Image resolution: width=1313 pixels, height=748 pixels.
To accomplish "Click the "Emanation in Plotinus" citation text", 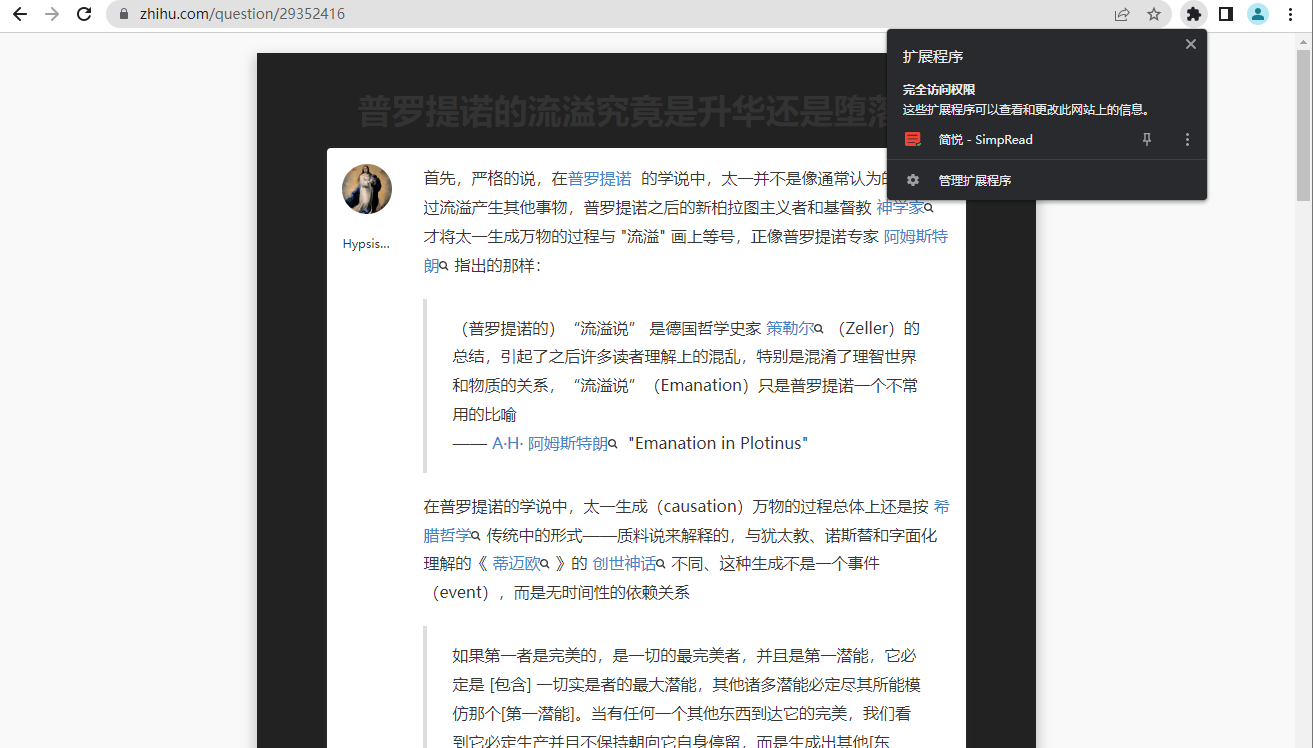I will coord(718,444).
